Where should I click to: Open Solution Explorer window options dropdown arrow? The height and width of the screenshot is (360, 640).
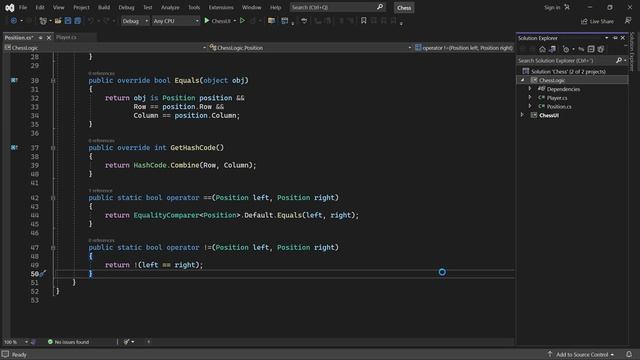607,38
